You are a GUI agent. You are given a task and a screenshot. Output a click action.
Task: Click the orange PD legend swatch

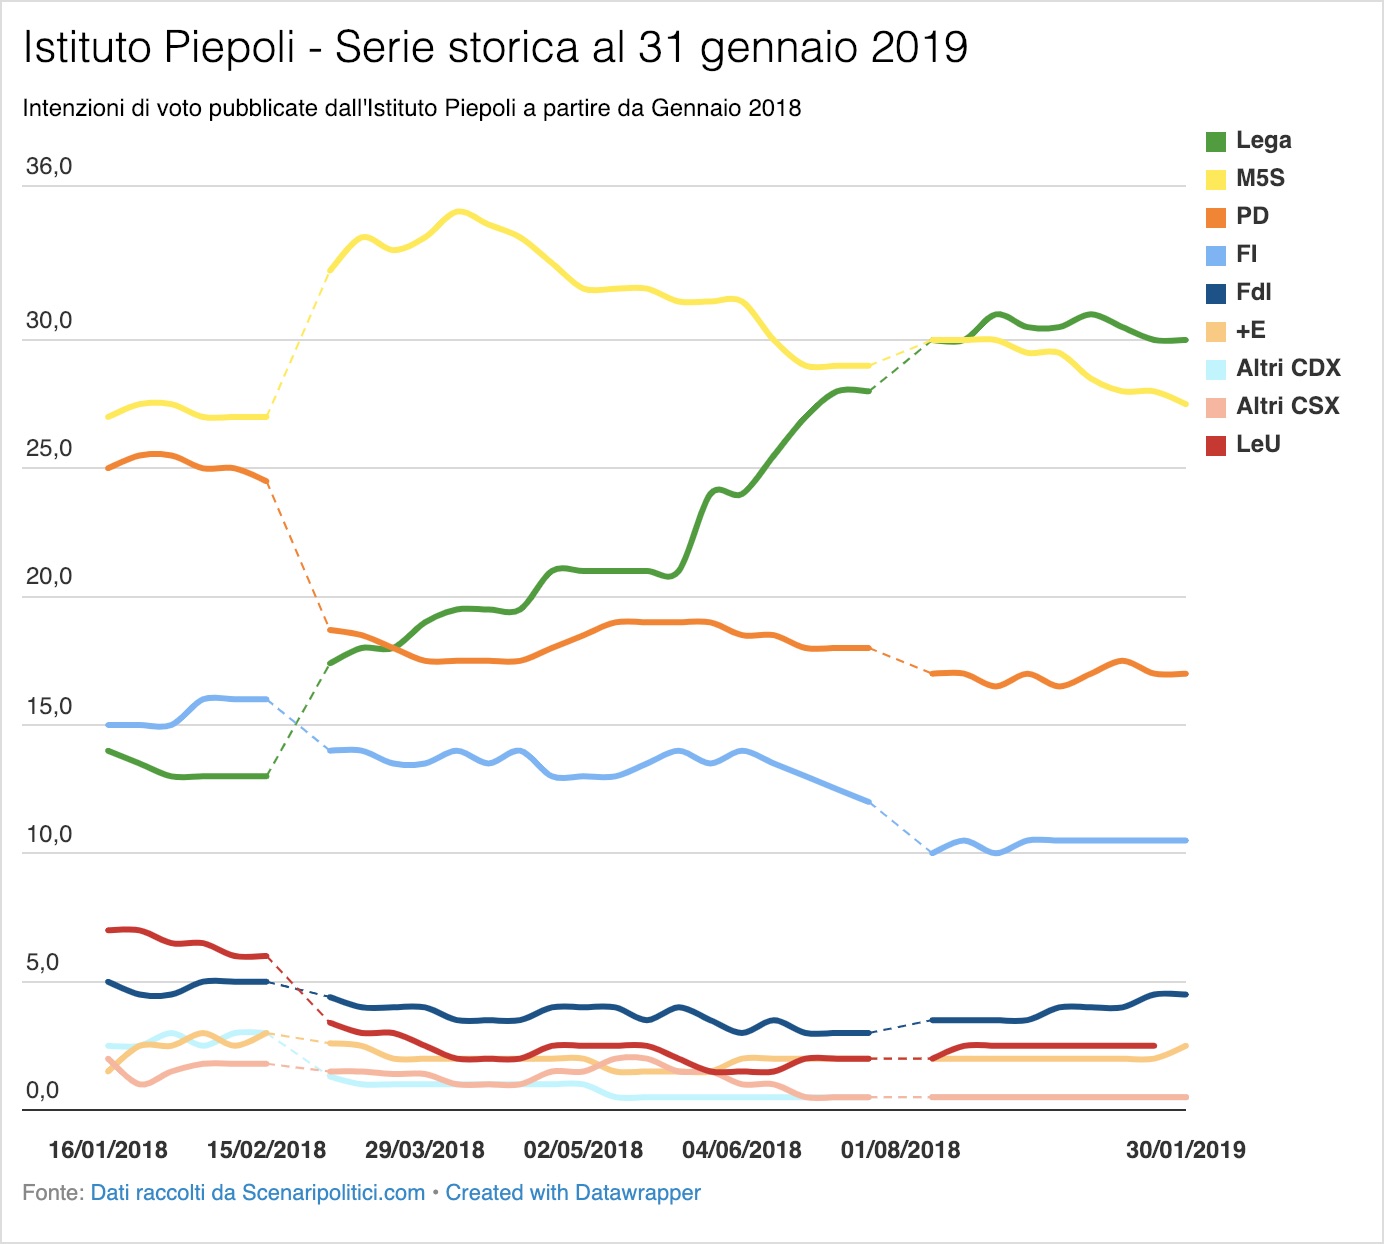pyautogui.click(x=1216, y=218)
